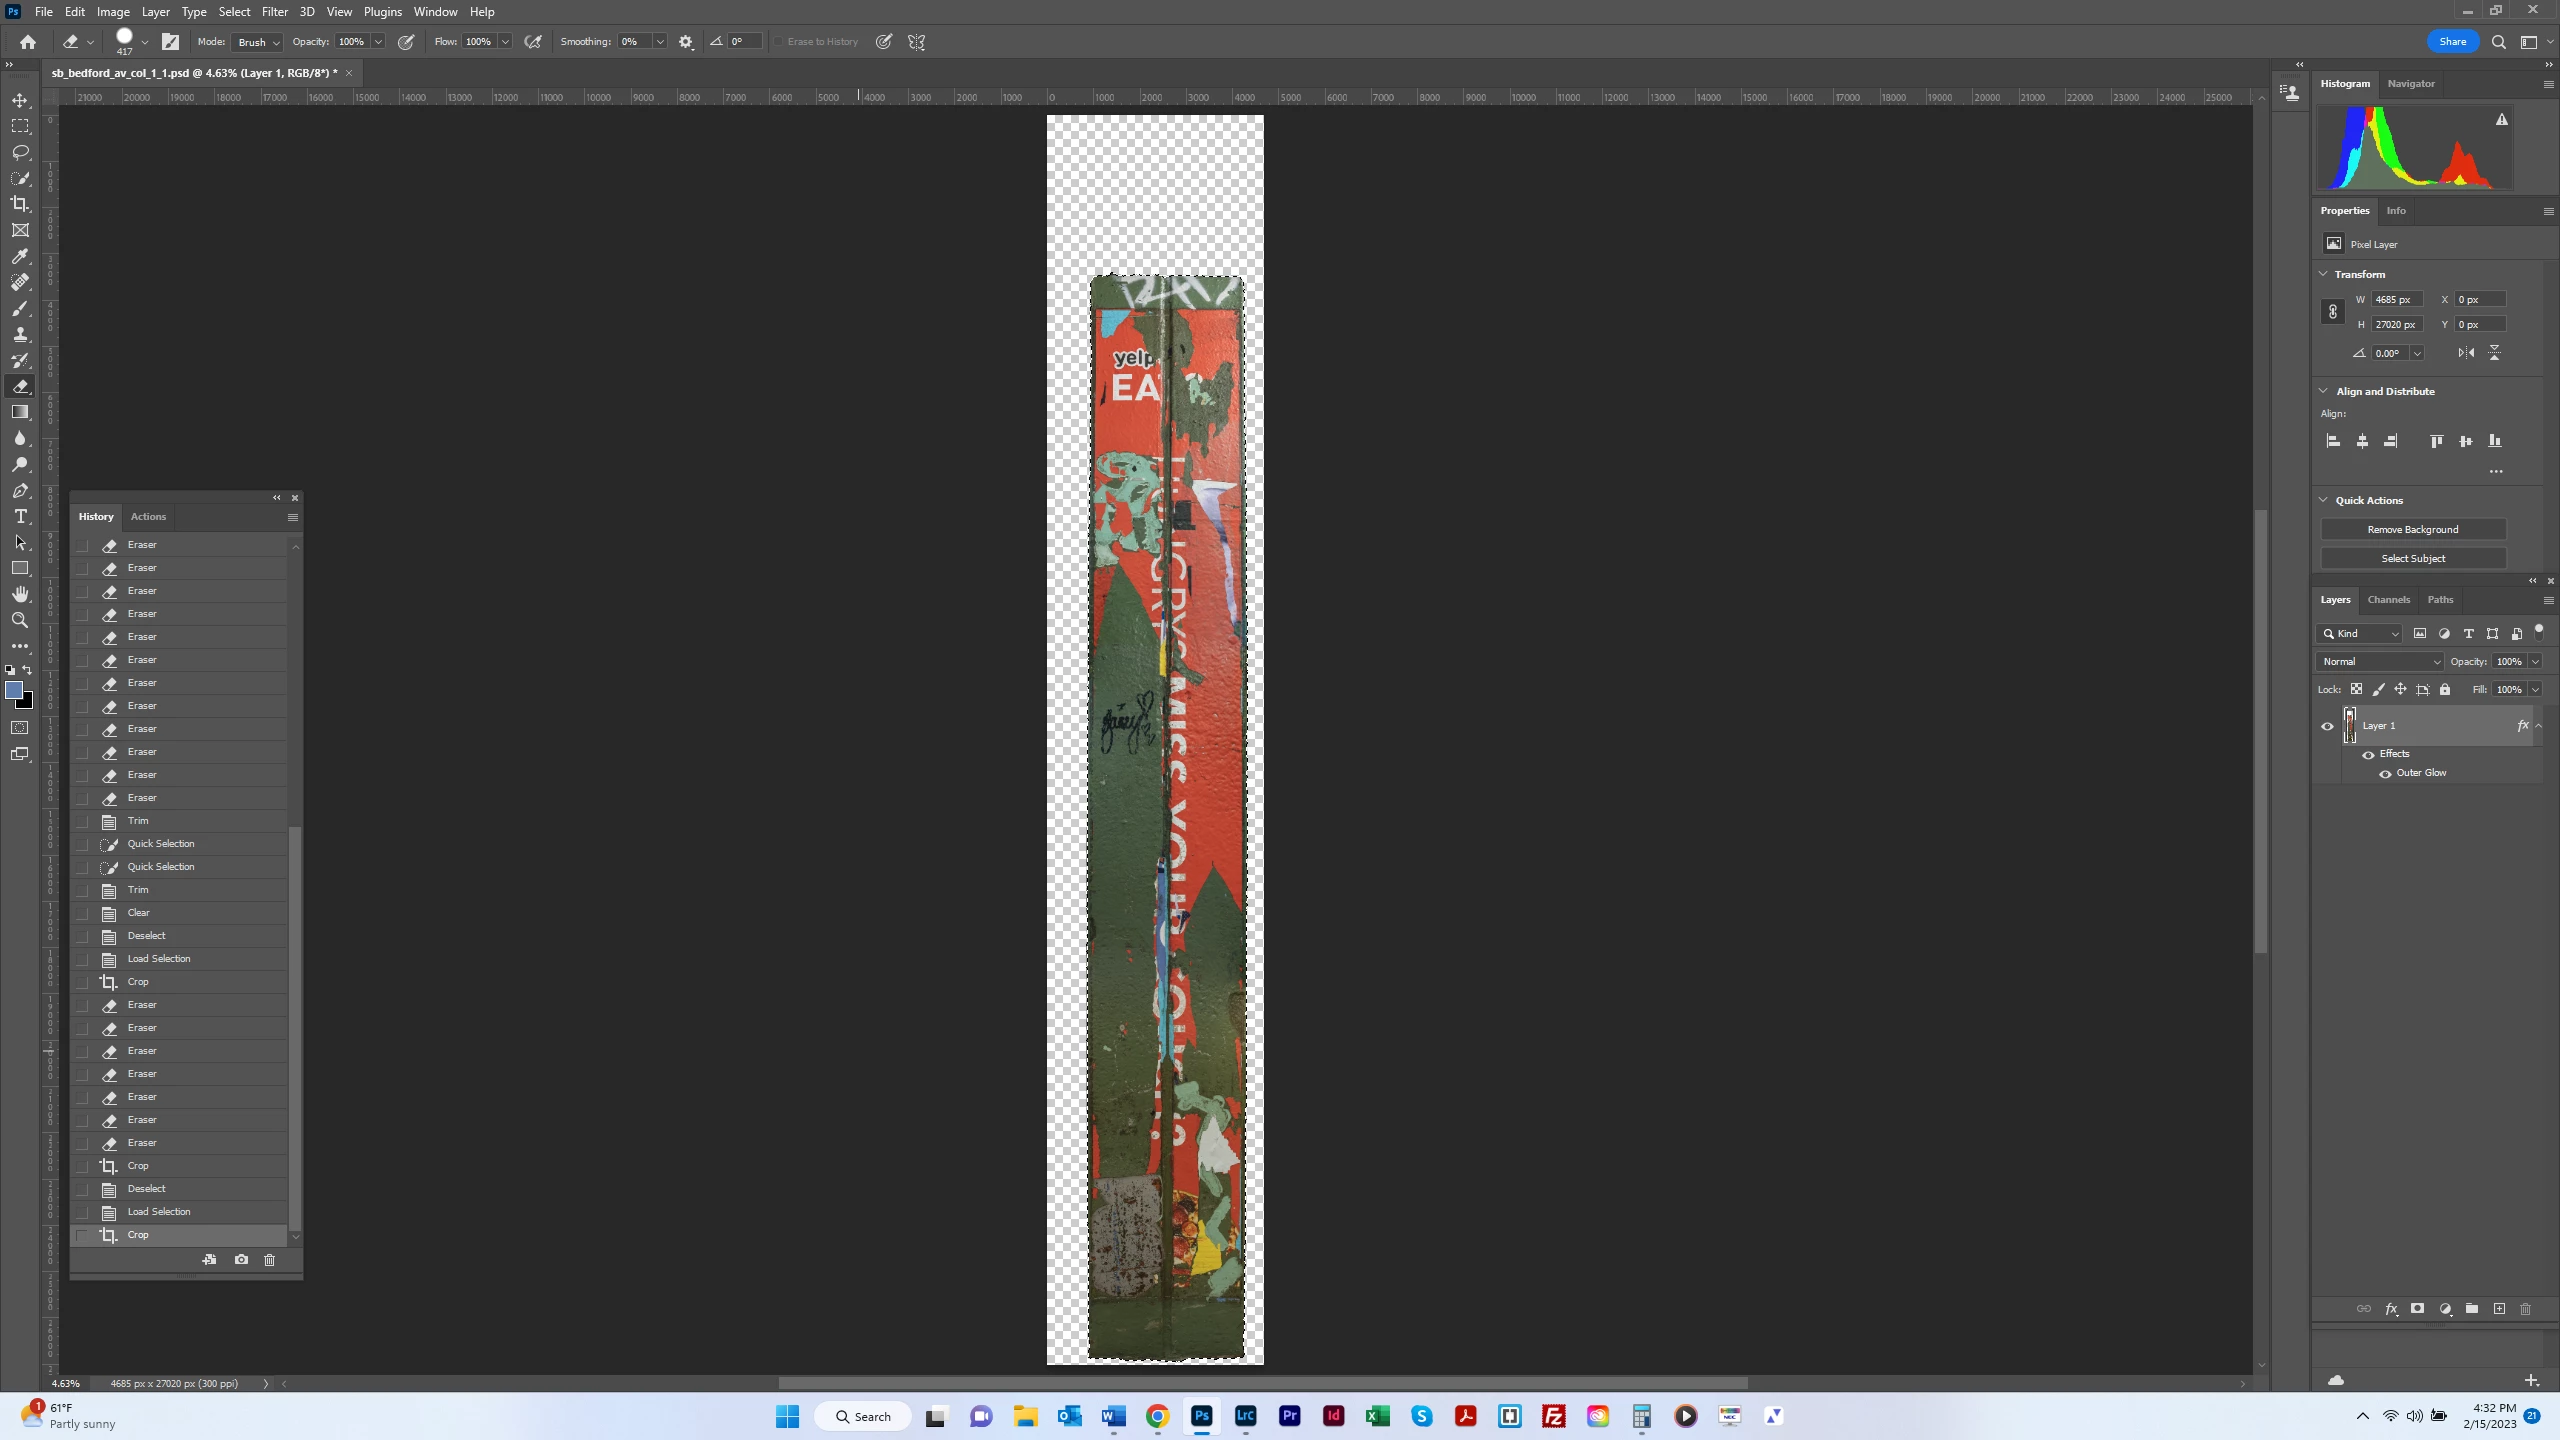This screenshot has height=1440, width=2560.
Task: Click the flip horizontal icon
Action: [2466, 353]
